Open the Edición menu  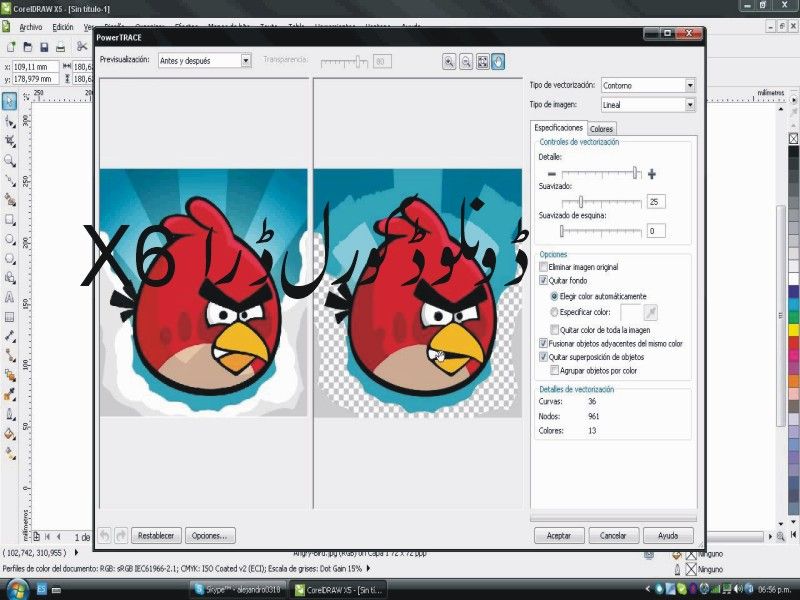click(x=63, y=27)
